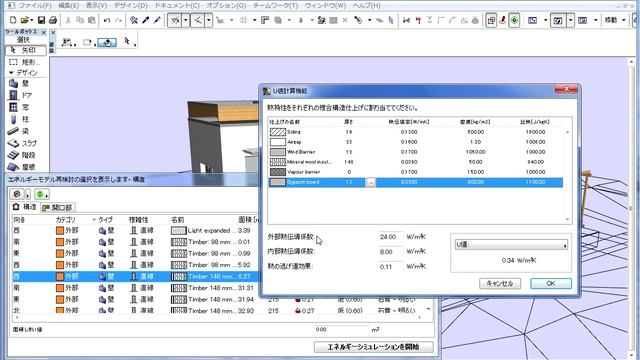Select the Arrow (矢印) tool in toolbox
Screen dimensions: 640x360
25,50
